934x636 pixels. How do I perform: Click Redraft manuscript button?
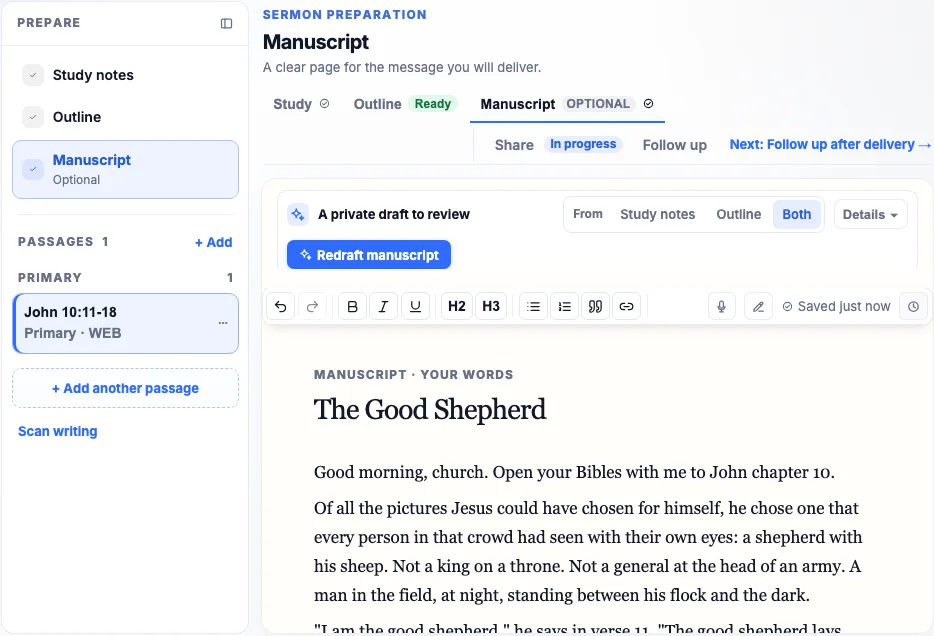[x=369, y=255]
